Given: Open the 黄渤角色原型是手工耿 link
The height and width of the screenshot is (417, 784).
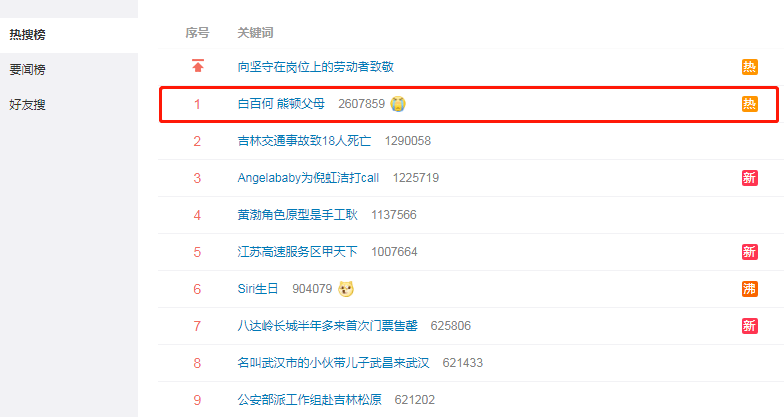Looking at the screenshot, I should [298, 215].
